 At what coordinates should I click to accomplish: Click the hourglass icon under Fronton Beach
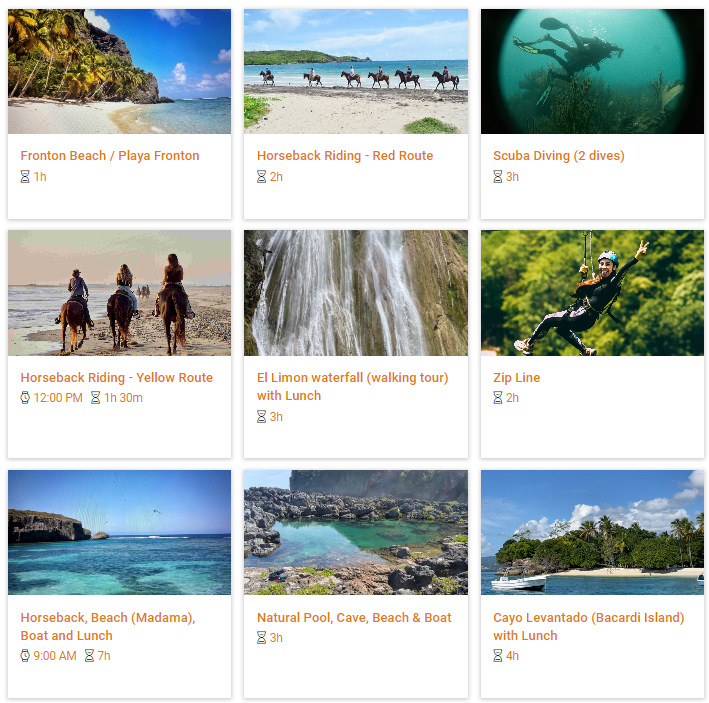coord(25,177)
